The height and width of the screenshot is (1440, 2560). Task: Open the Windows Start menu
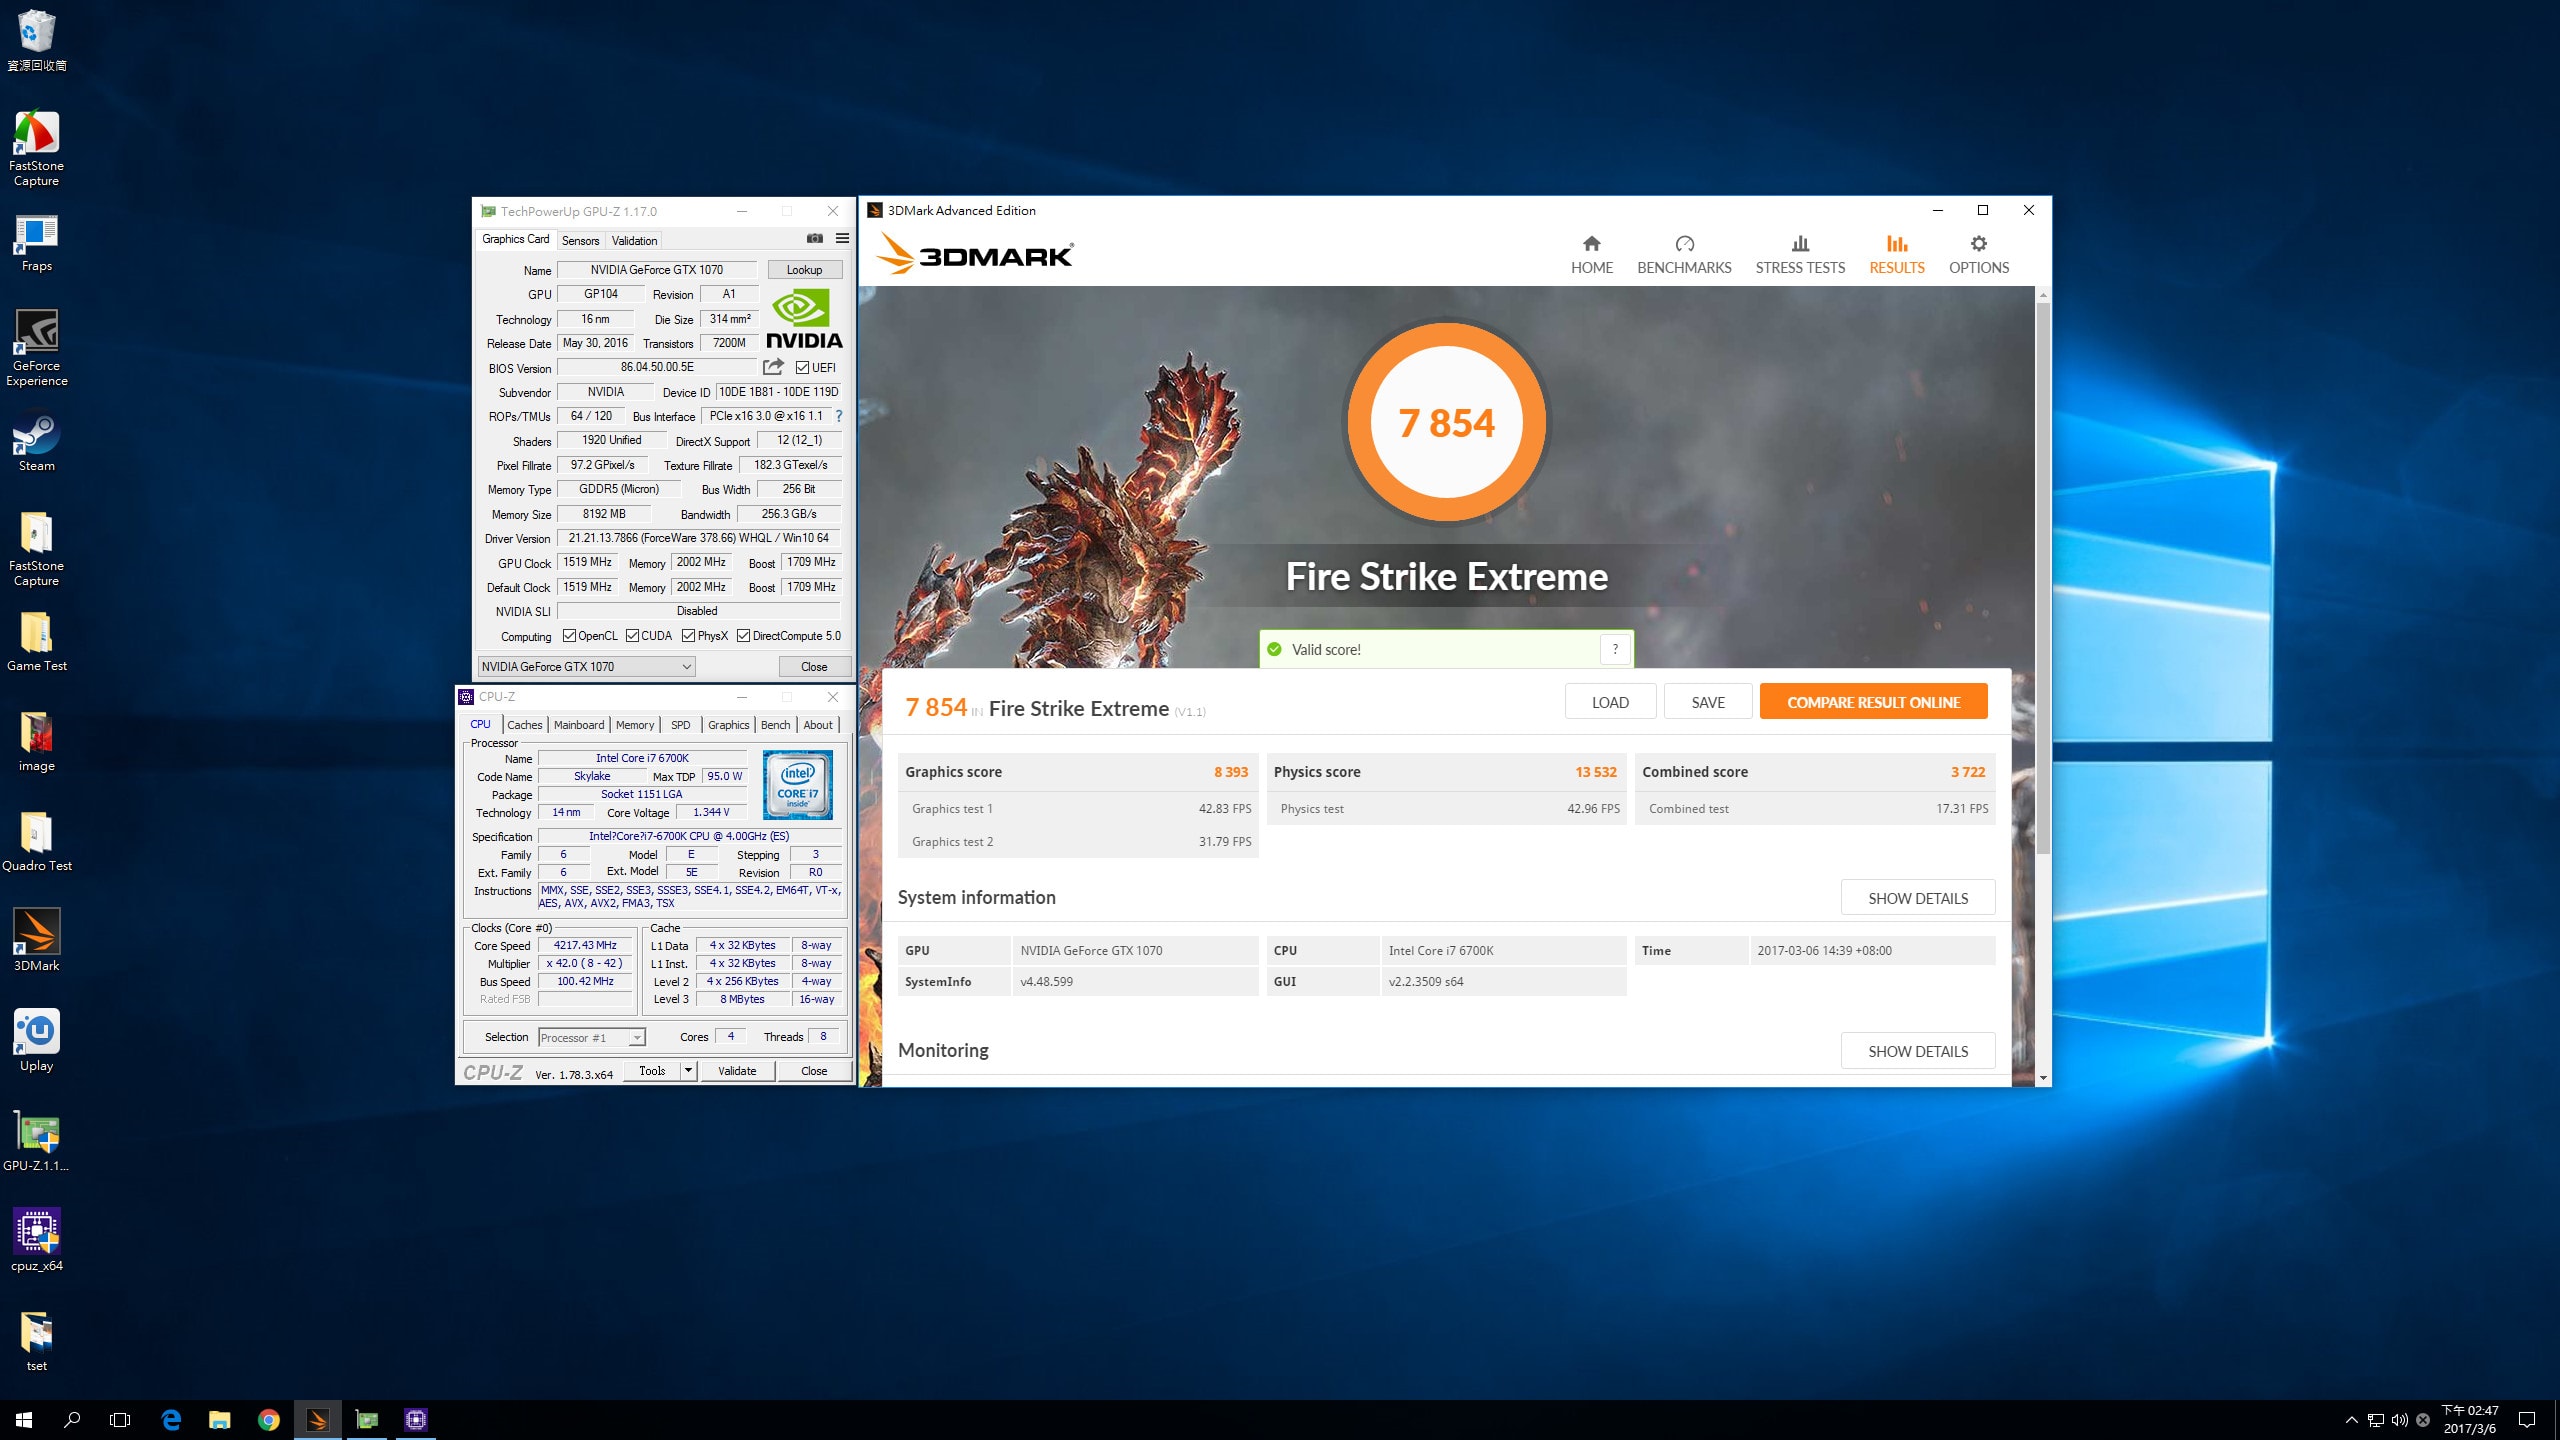click(x=24, y=1419)
